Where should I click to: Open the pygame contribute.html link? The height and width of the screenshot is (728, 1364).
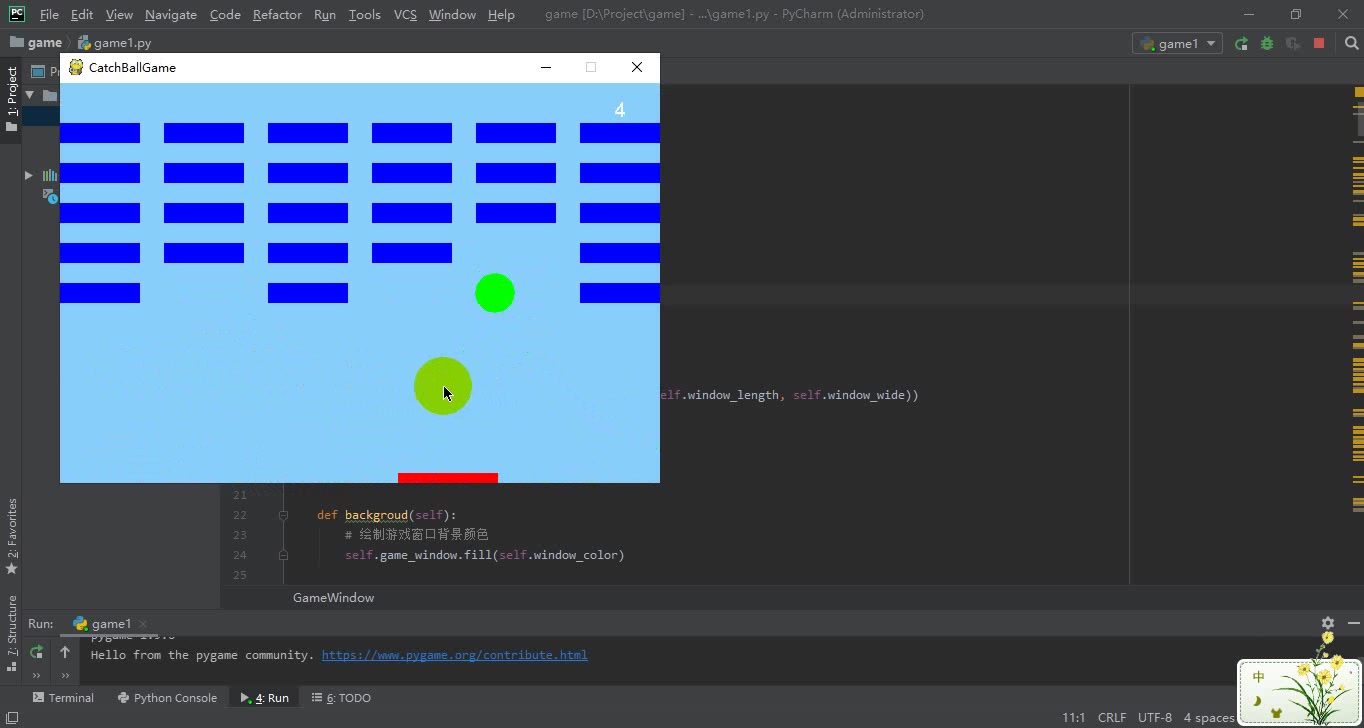[455, 655]
